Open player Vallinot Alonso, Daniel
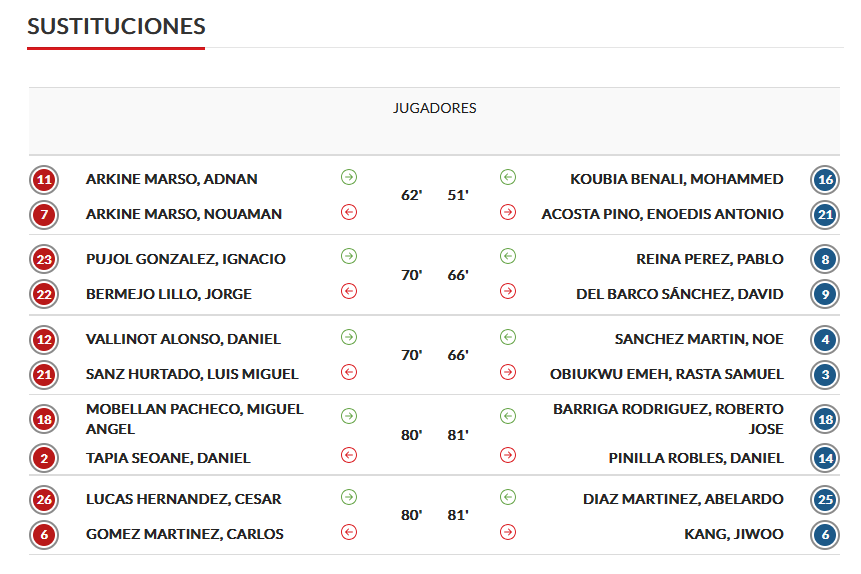This screenshot has width=861, height=574. (183, 339)
